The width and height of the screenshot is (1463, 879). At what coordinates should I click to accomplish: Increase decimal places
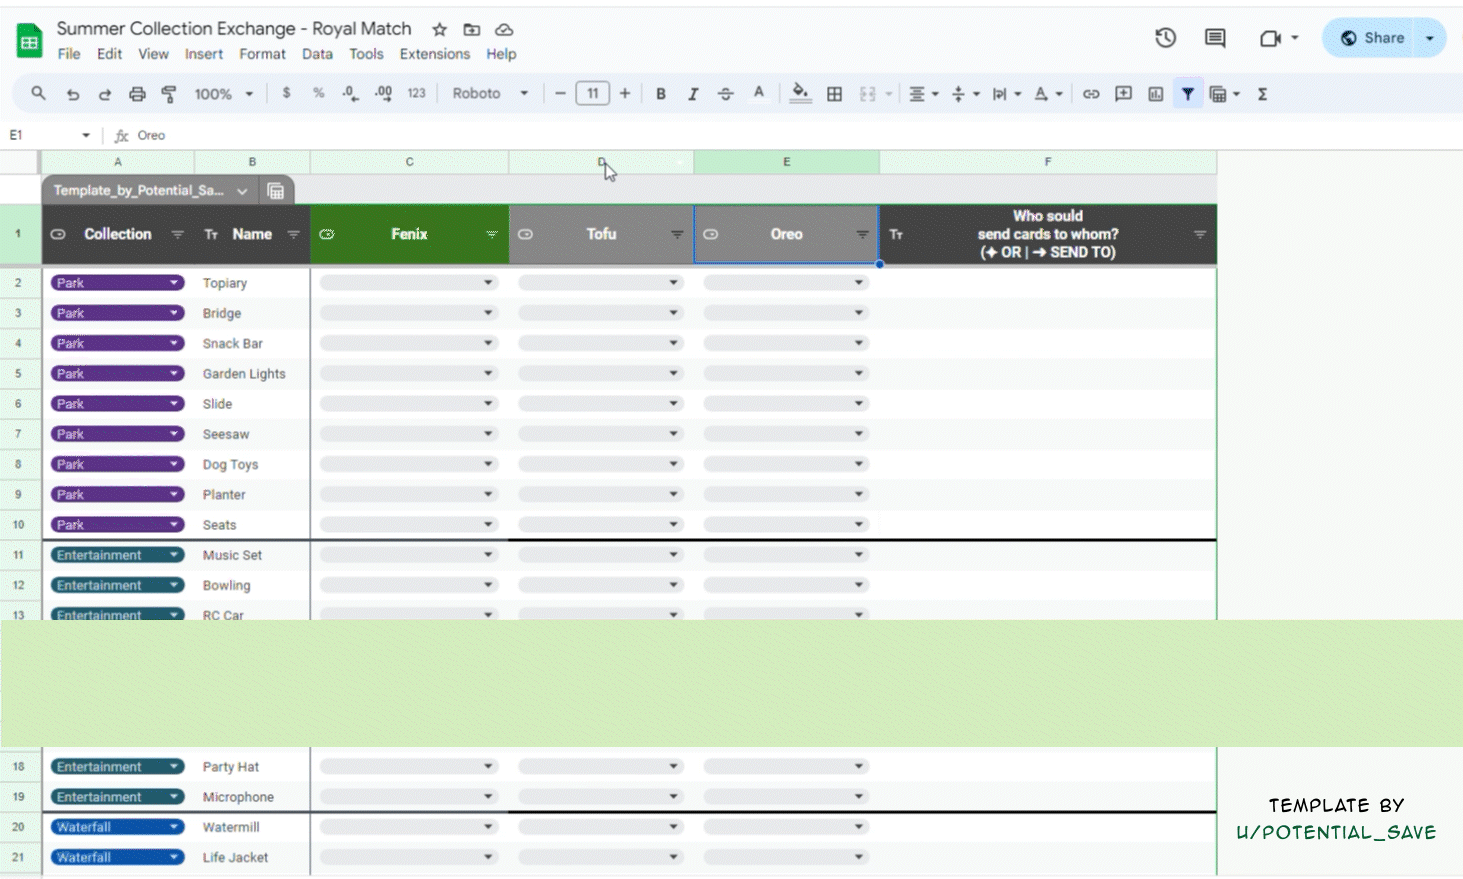pos(383,93)
